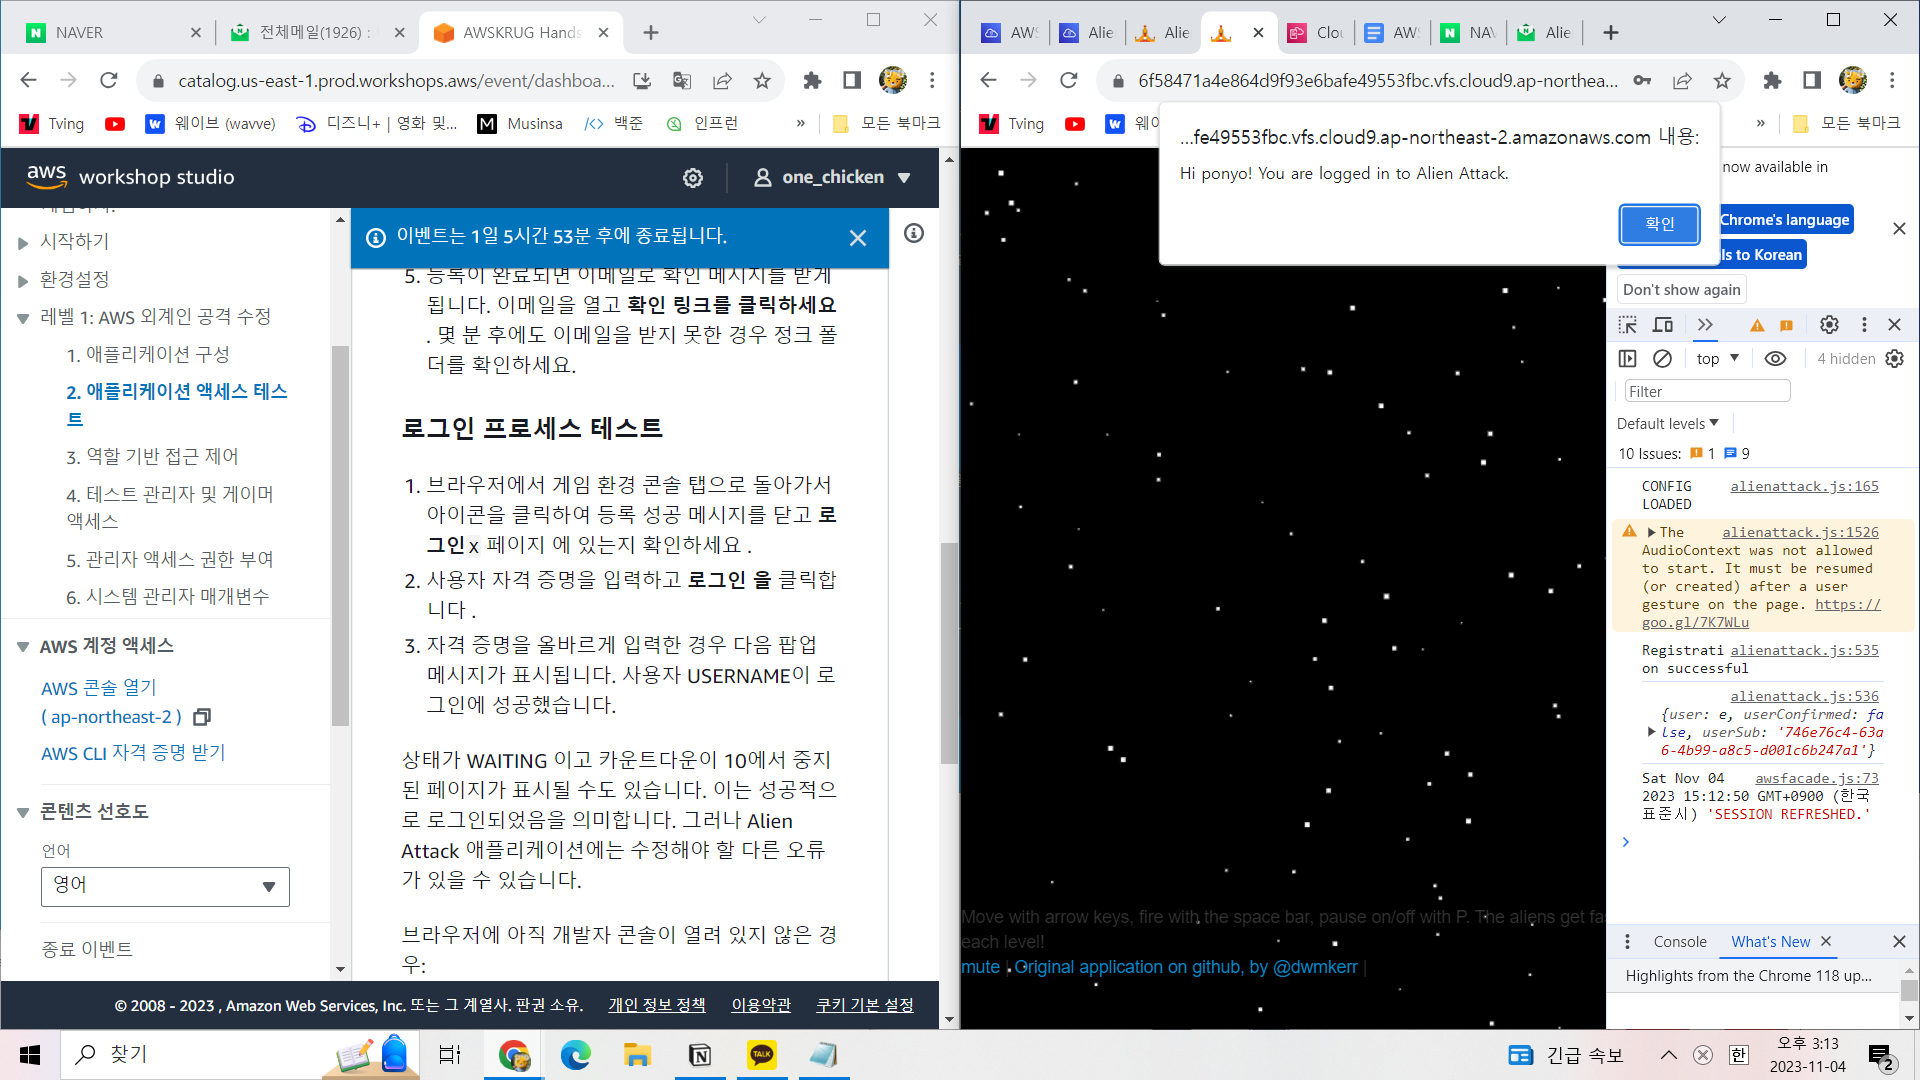
Task: Click the console Filter field
Action: (1706, 392)
